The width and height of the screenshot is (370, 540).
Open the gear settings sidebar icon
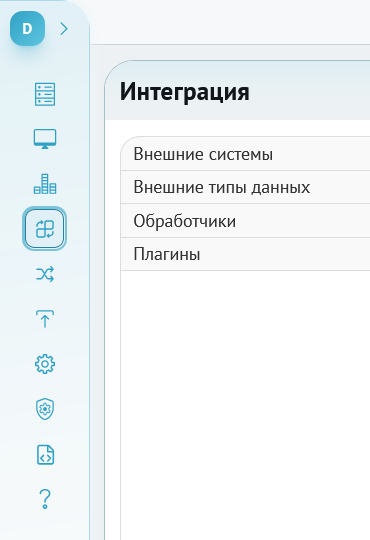click(x=45, y=364)
